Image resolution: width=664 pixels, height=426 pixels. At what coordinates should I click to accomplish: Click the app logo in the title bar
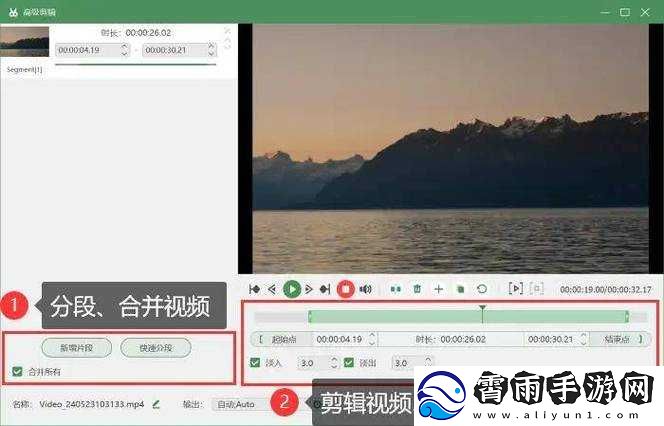coord(13,12)
